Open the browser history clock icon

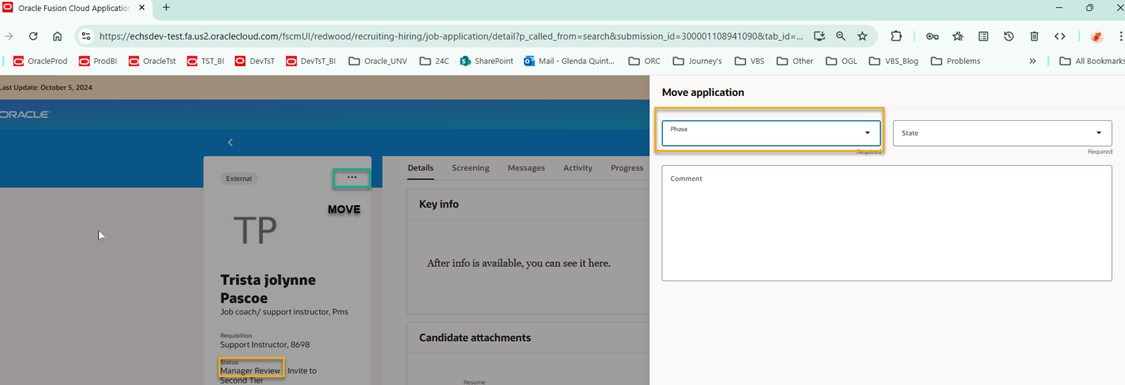(x=1009, y=36)
